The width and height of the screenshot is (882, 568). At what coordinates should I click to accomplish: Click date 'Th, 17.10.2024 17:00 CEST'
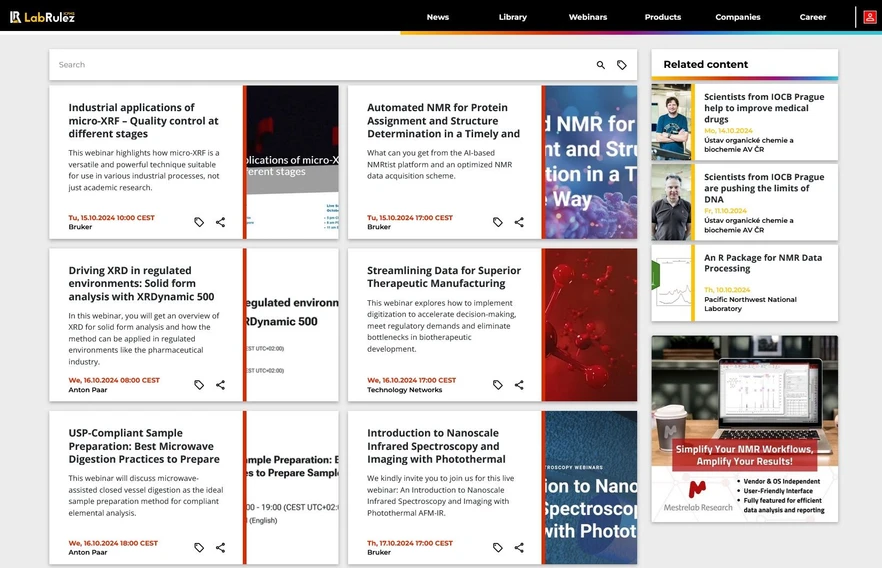410,543
